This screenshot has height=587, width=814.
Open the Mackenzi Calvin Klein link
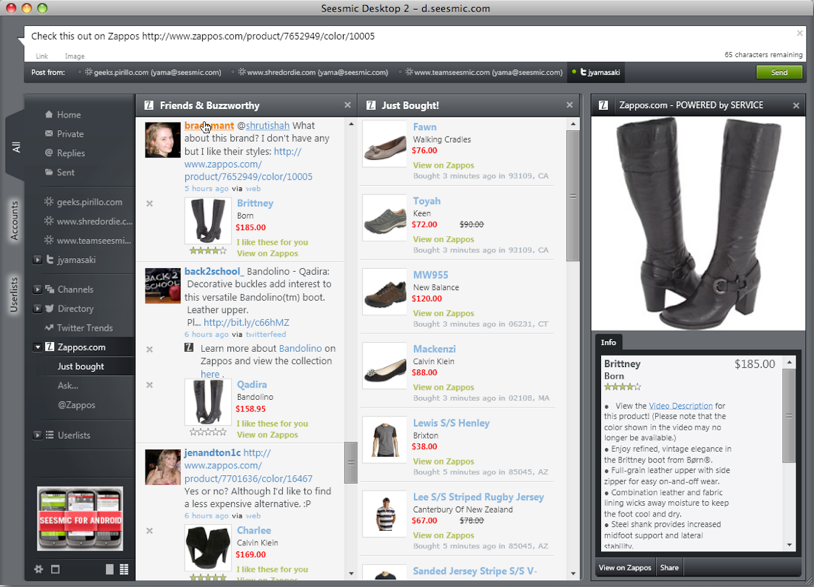click(435, 349)
